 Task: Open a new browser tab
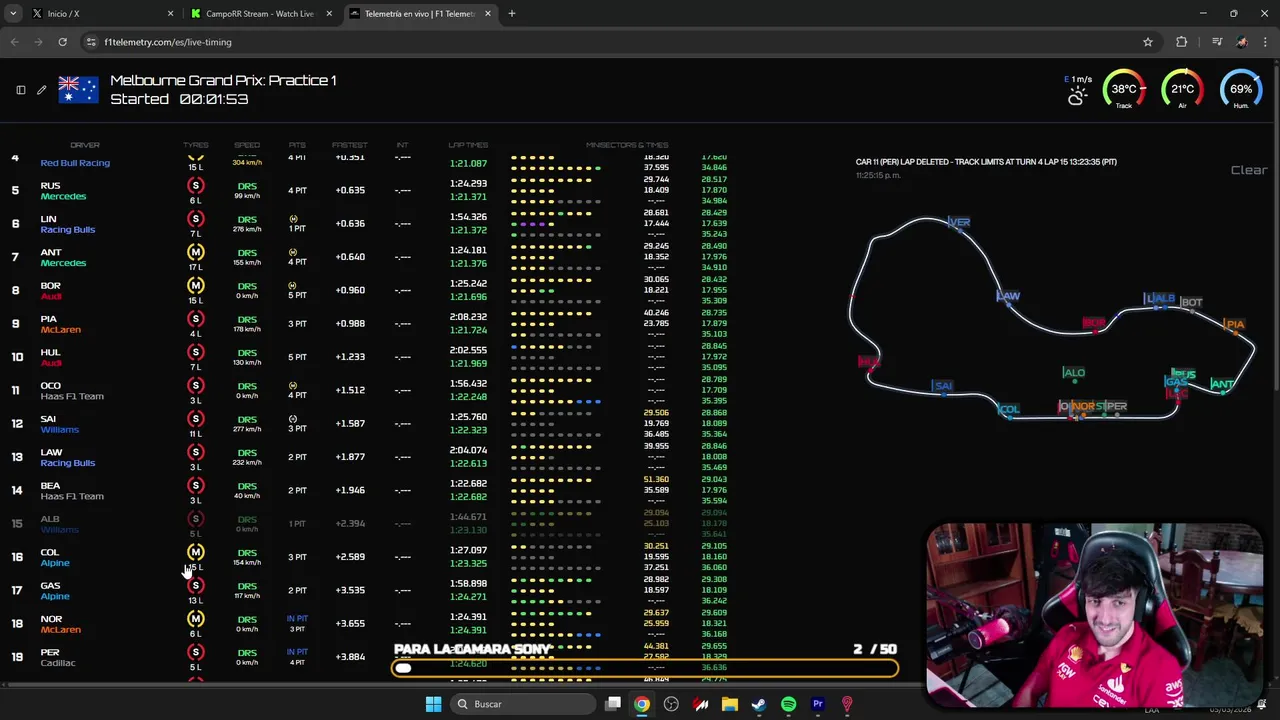pyautogui.click(x=511, y=13)
